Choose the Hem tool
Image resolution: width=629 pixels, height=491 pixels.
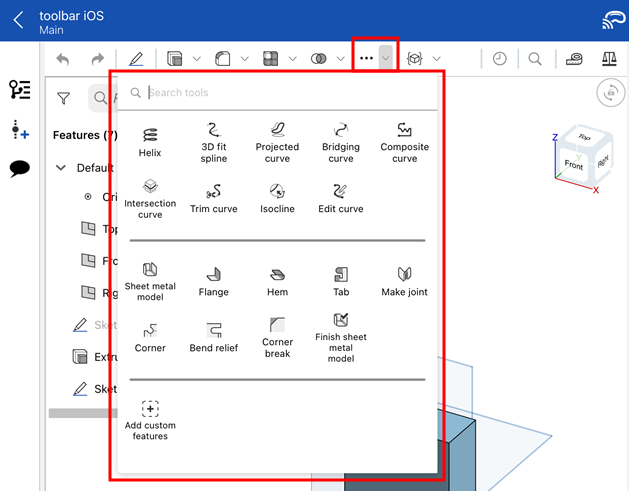click(x=277, y=281)
